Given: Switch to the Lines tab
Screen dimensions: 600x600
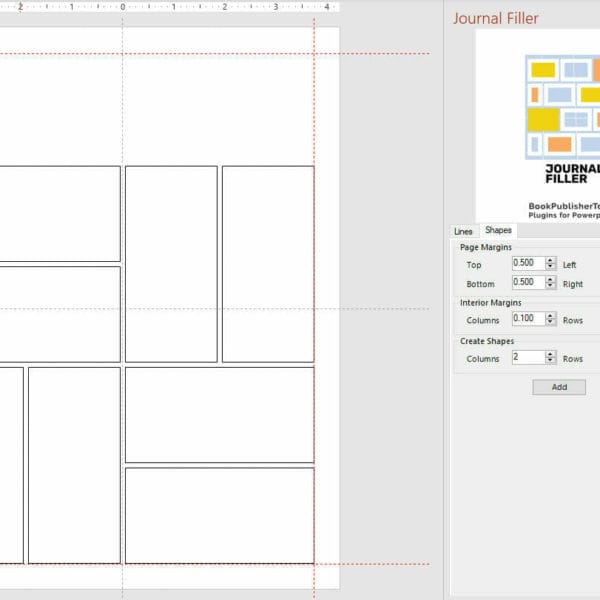Looking at the screenshot, I should [x=463, y=231].
